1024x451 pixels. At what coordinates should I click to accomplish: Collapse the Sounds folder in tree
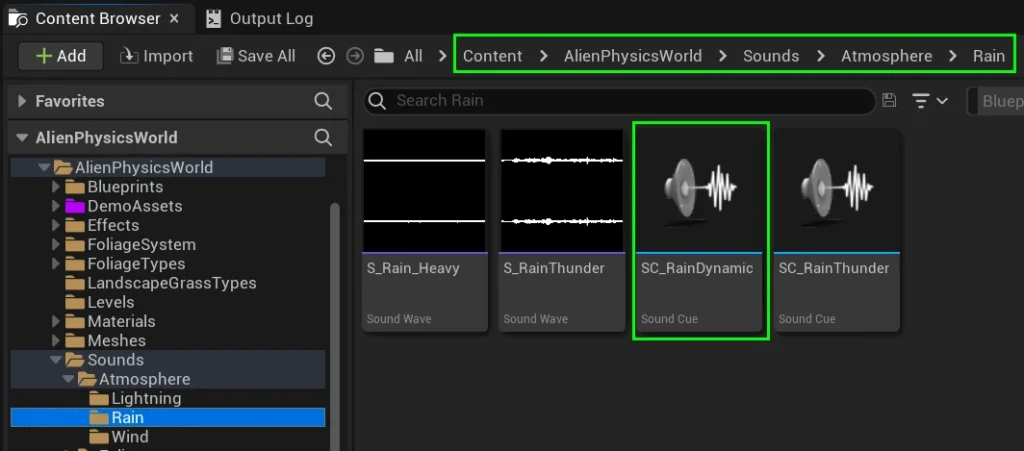coord(57,360)
